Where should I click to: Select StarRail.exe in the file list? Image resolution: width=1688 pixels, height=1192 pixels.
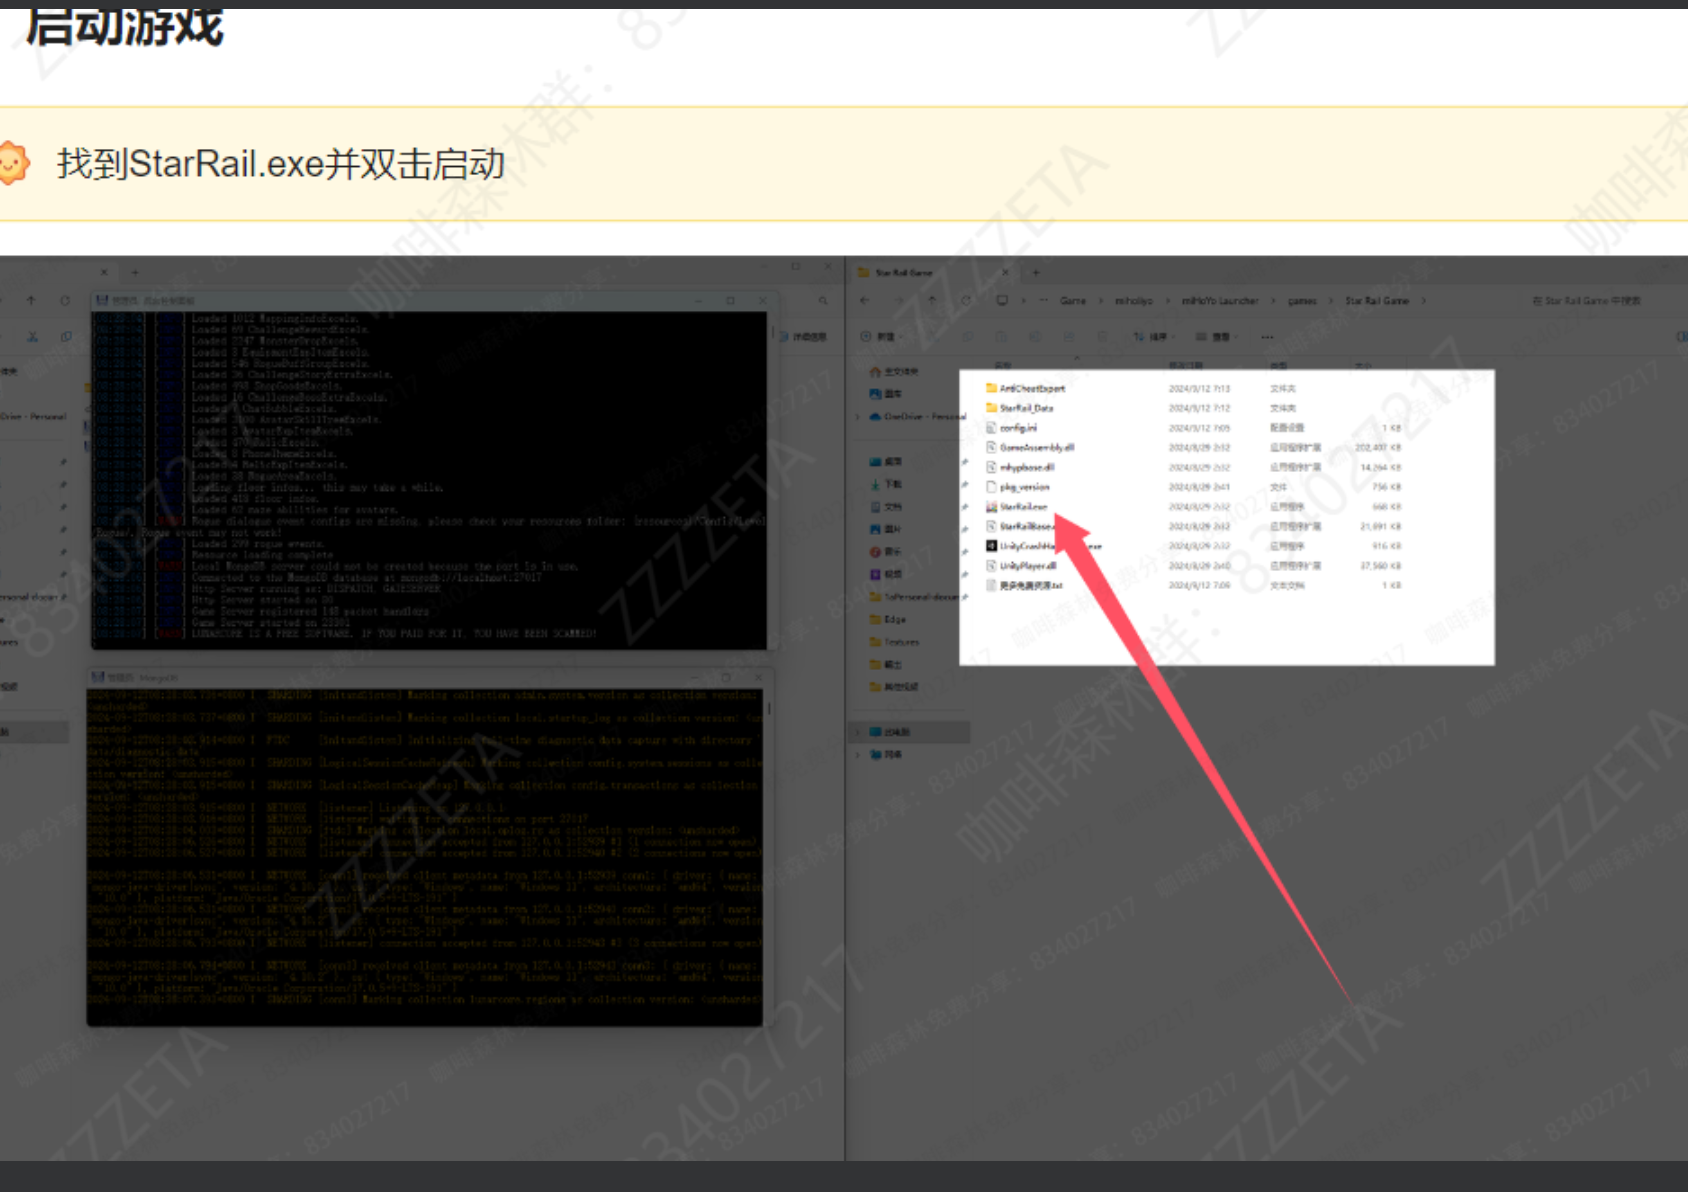[x=1017, y=507]
